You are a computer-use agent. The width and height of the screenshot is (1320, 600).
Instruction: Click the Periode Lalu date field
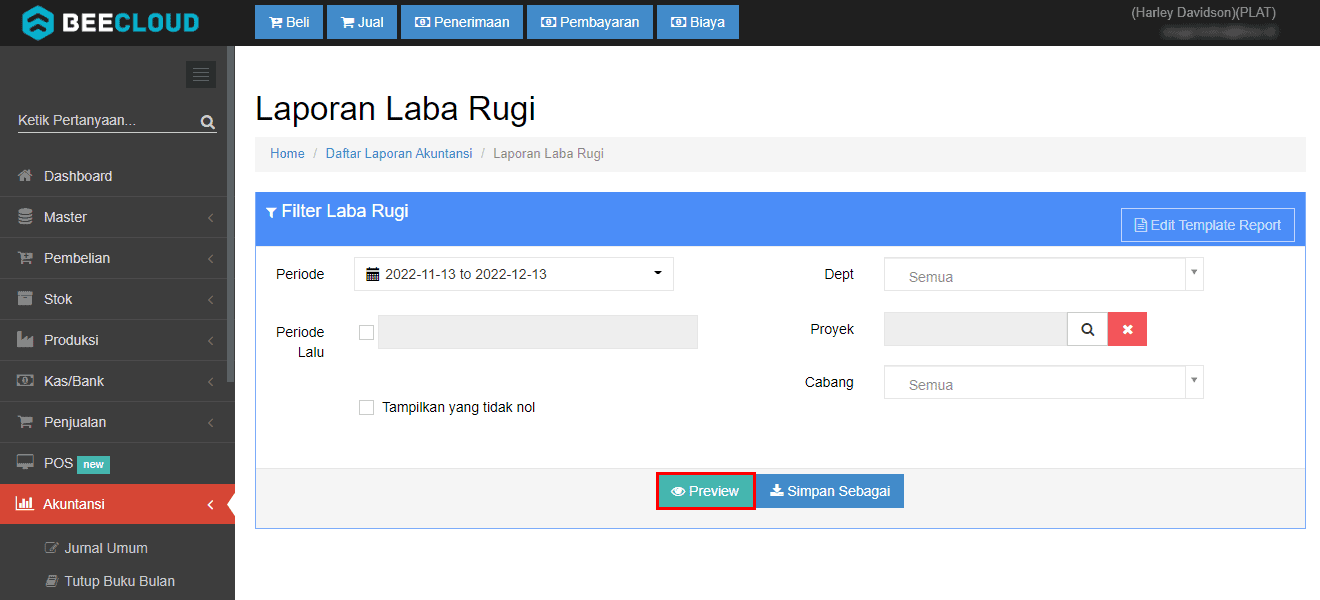(x=538, y=332)
